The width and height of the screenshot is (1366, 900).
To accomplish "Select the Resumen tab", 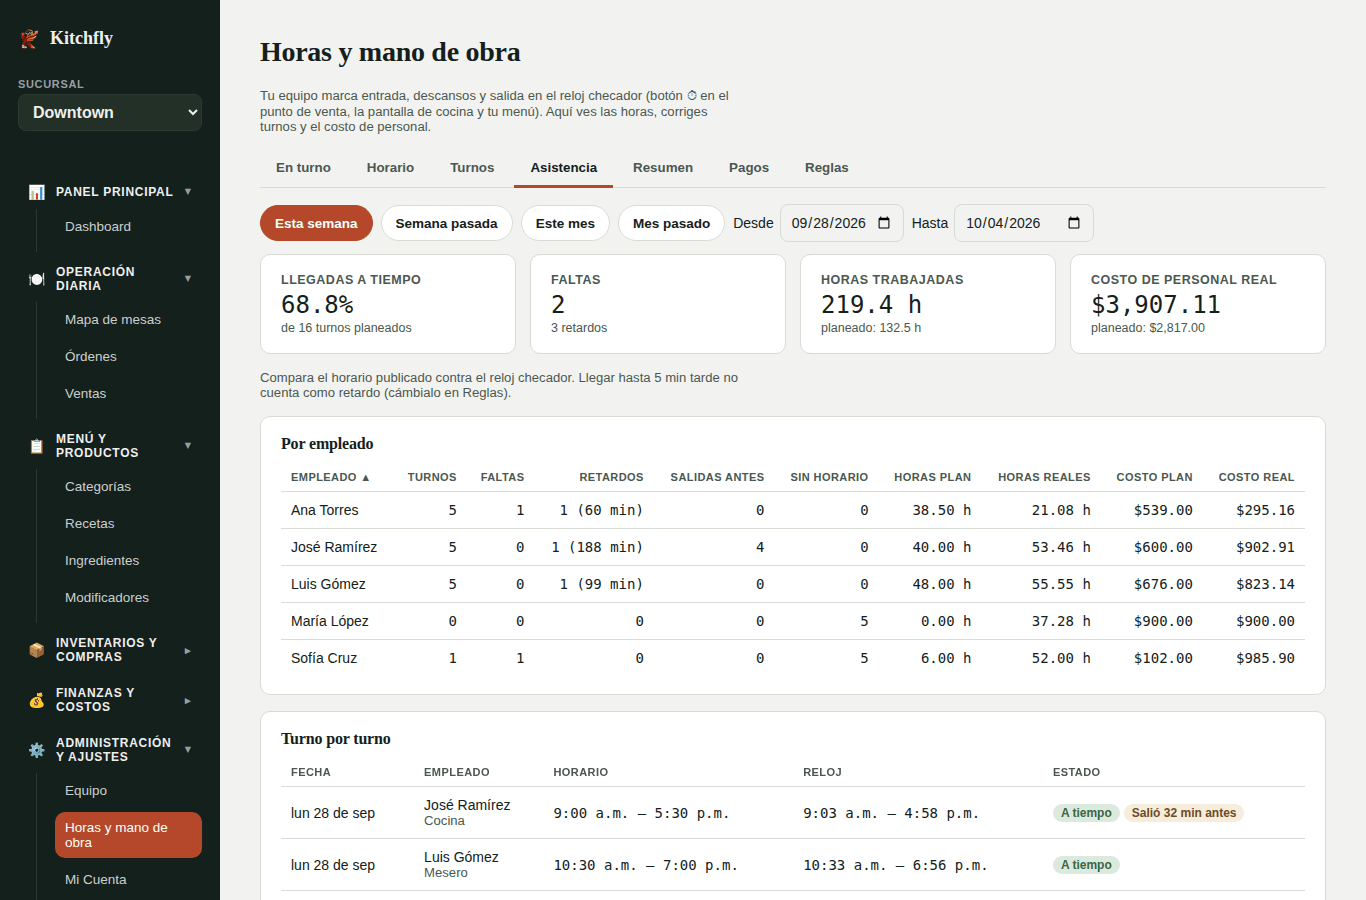I will pos(663,168).
